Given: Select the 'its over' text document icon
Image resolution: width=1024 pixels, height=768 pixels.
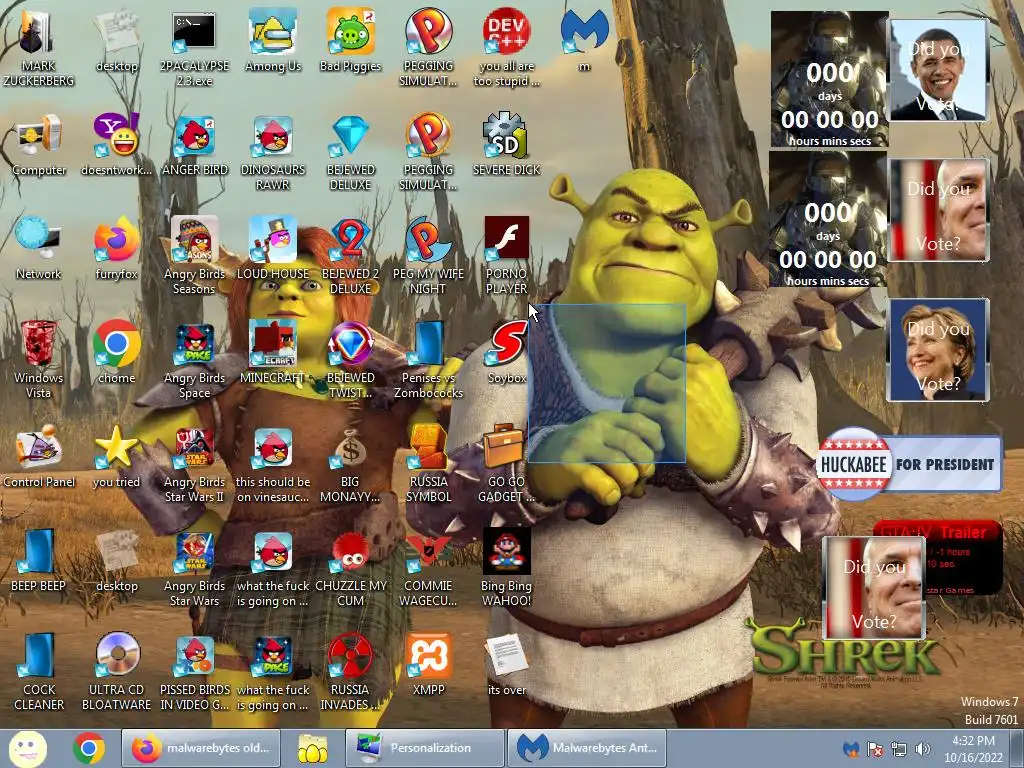Looking at the screenshot, I should 506,664.
